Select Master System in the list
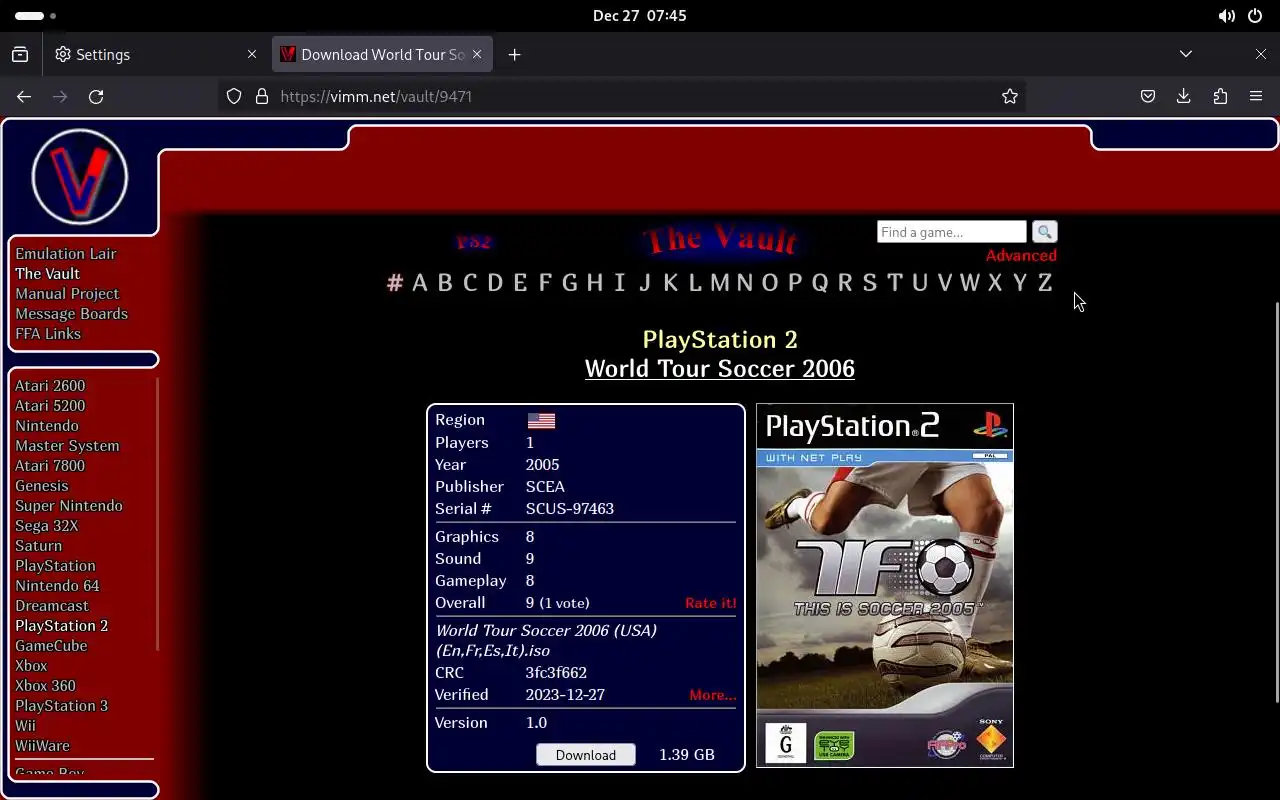 tap(67, 446)
